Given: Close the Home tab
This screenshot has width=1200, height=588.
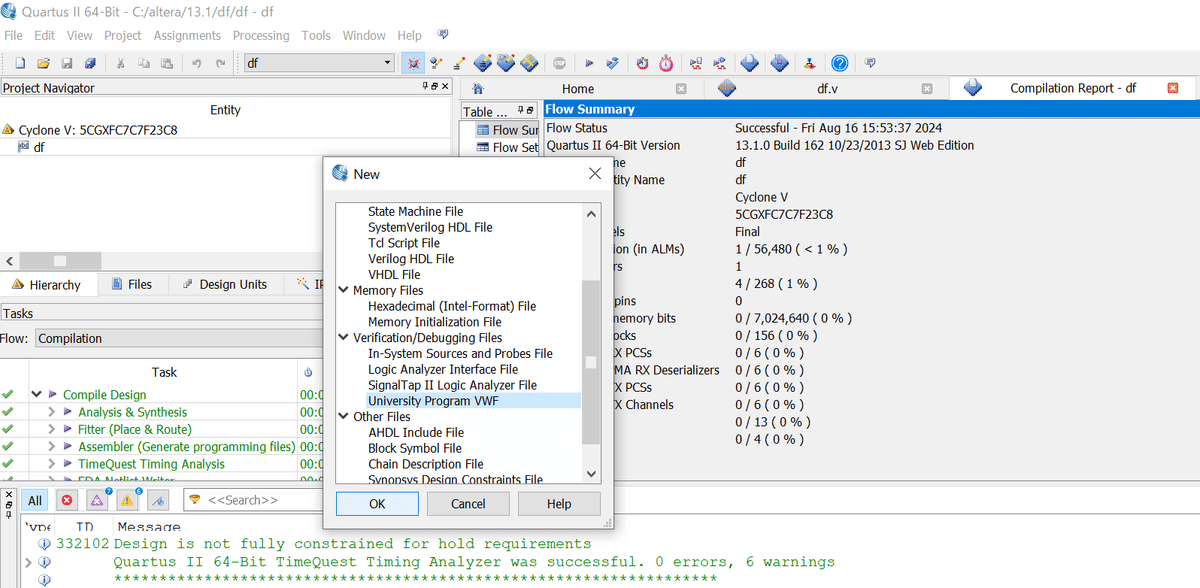Looking at the screenshot, I should [681, 88].
